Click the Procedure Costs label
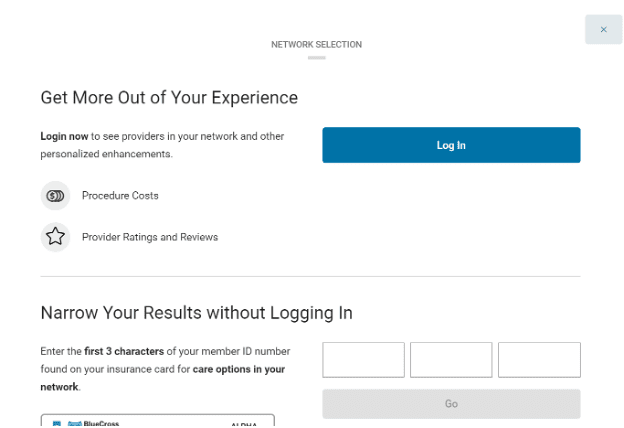Screen dimensions: 624x428 point(120,196)
